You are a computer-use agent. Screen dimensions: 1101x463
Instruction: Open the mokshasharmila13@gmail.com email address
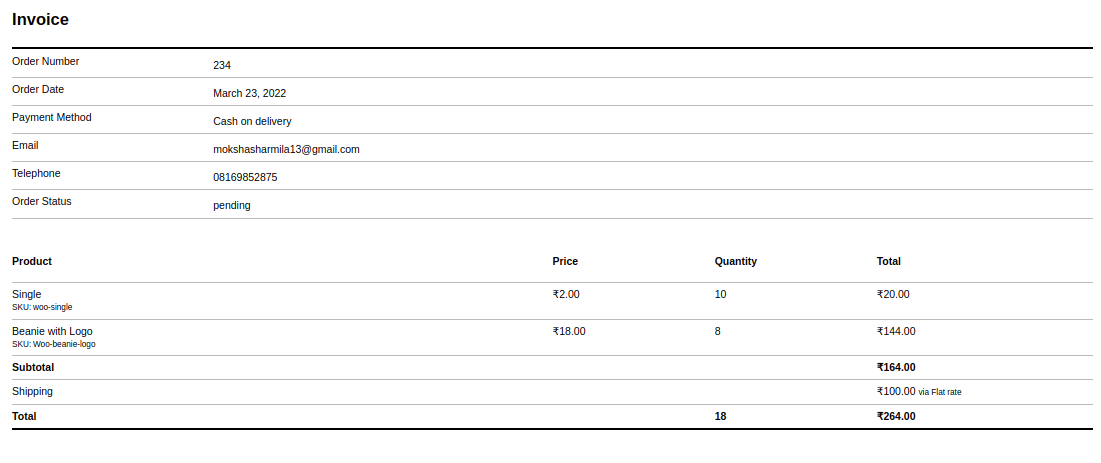[286, 150]
